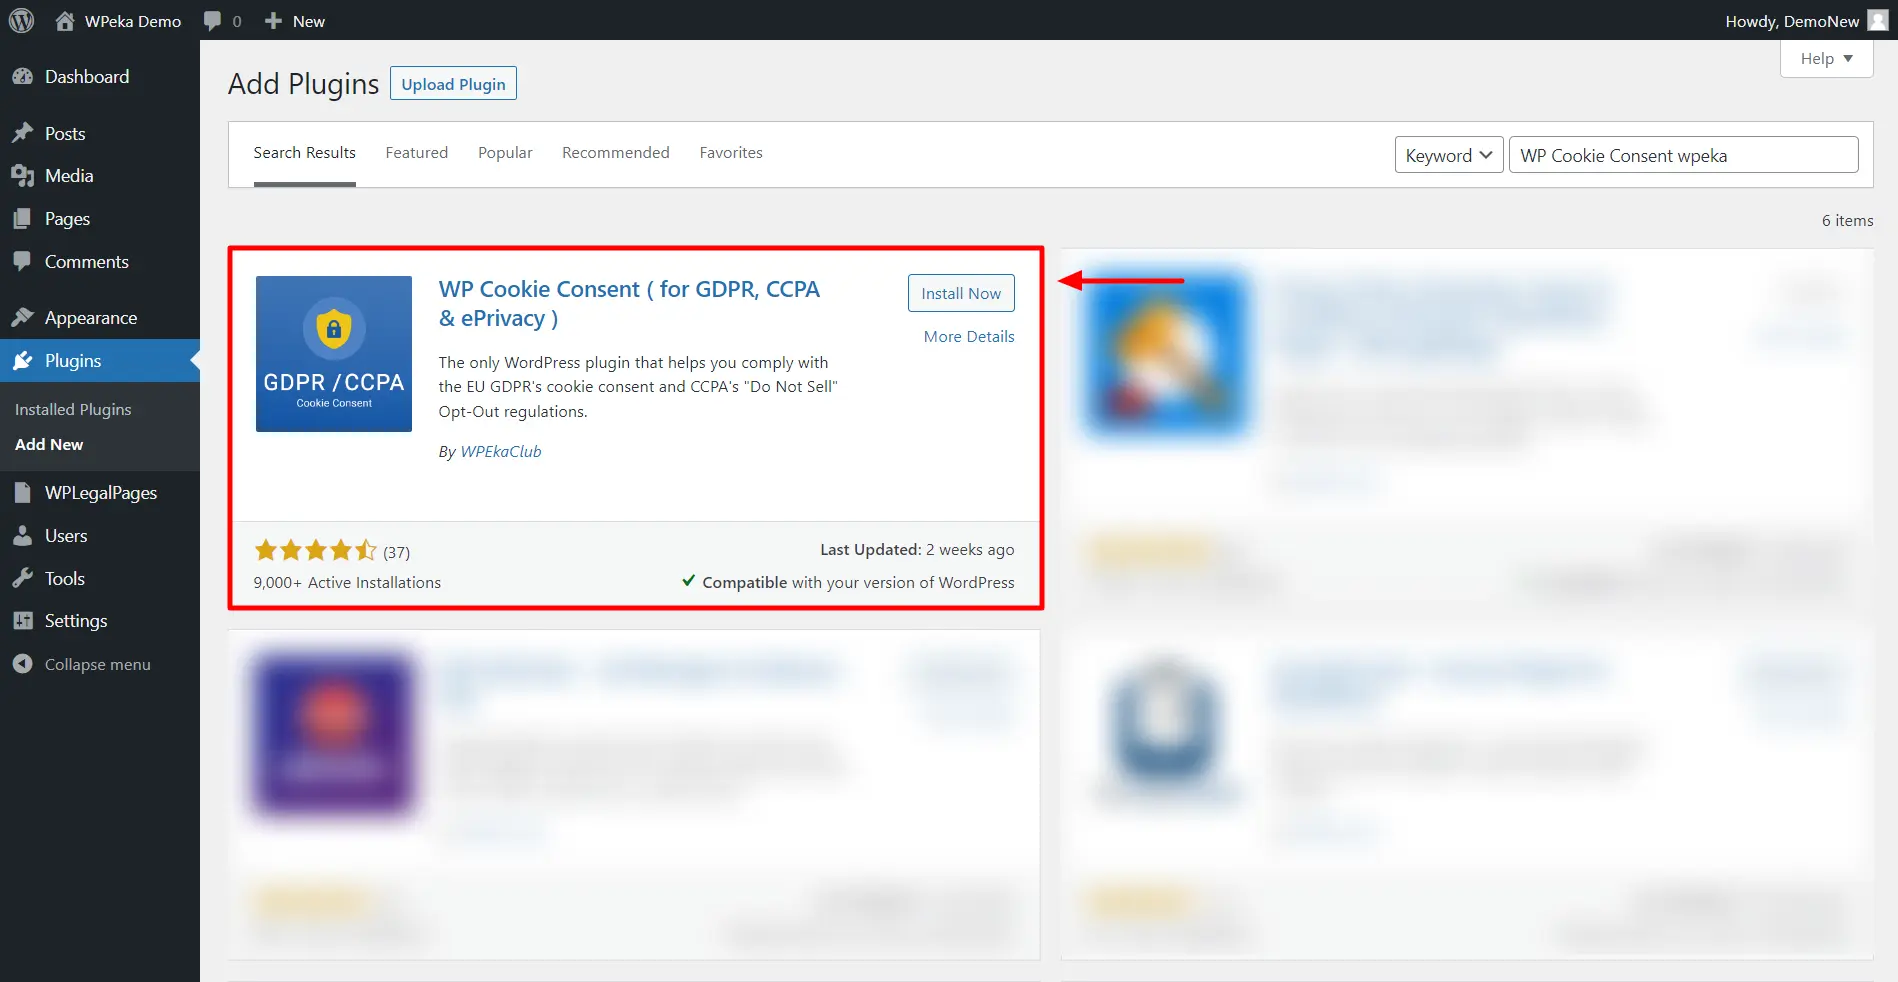The height and width of the screenshot is (982, 1898).
Task: Install the WP Cookie Consent plugin
Action: point(960,293)
